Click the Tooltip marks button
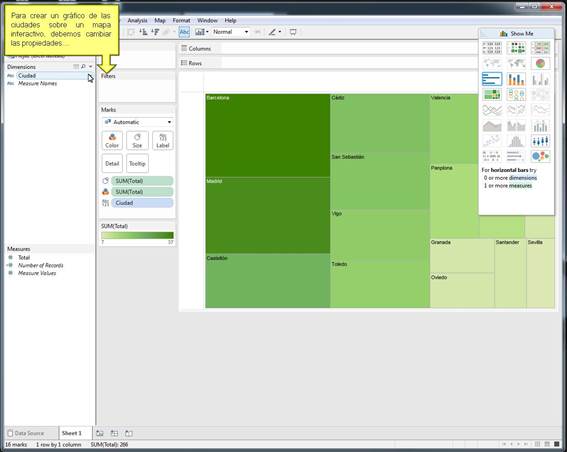The width and height of the screenshot is (567, 452). pos(137,163)
